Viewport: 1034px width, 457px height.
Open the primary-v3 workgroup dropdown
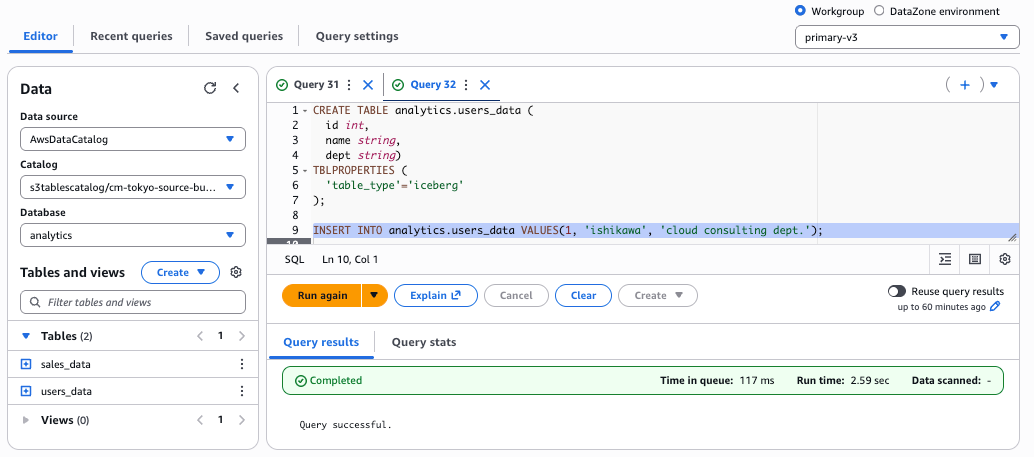[906, 38]
